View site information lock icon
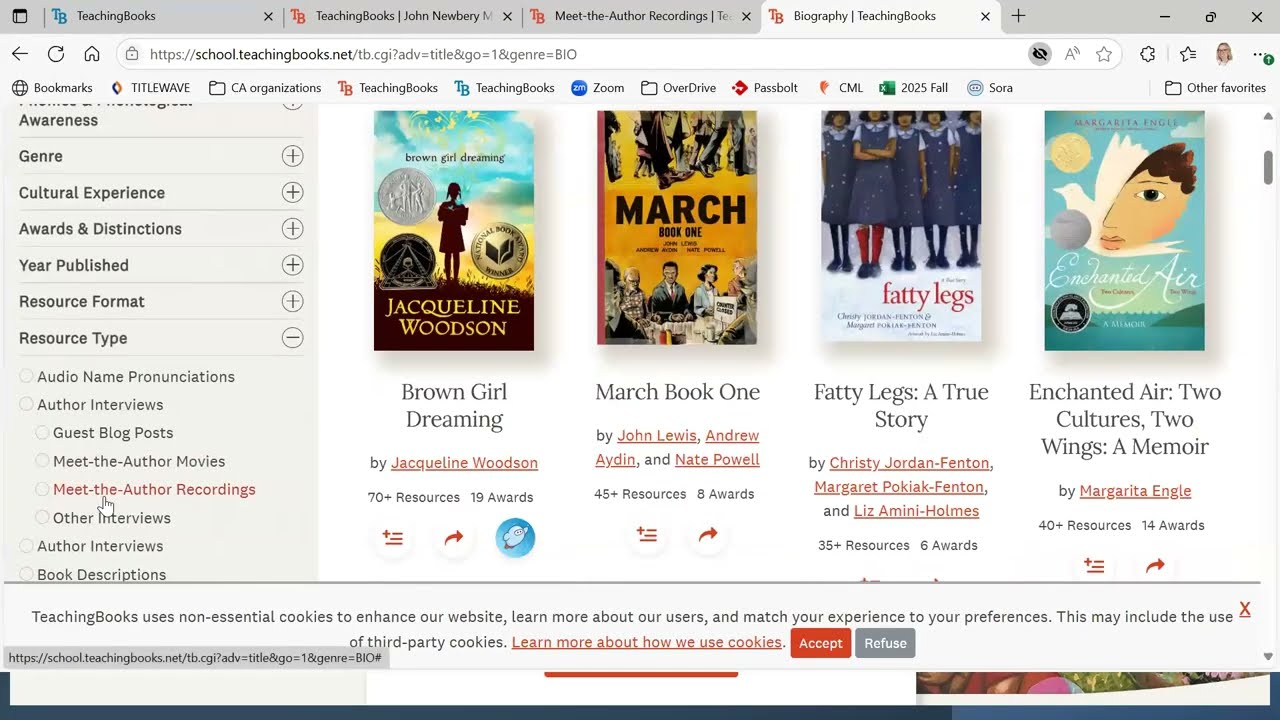 point(132,54)
